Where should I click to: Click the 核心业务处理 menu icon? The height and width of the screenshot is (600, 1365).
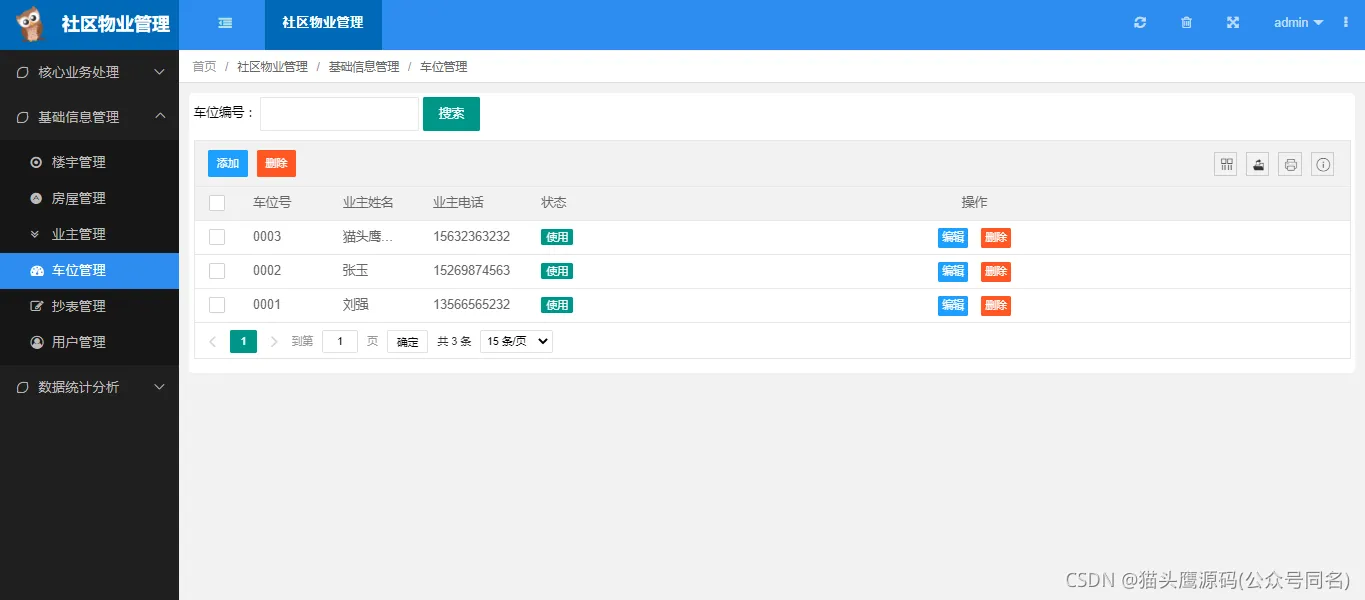23,72
